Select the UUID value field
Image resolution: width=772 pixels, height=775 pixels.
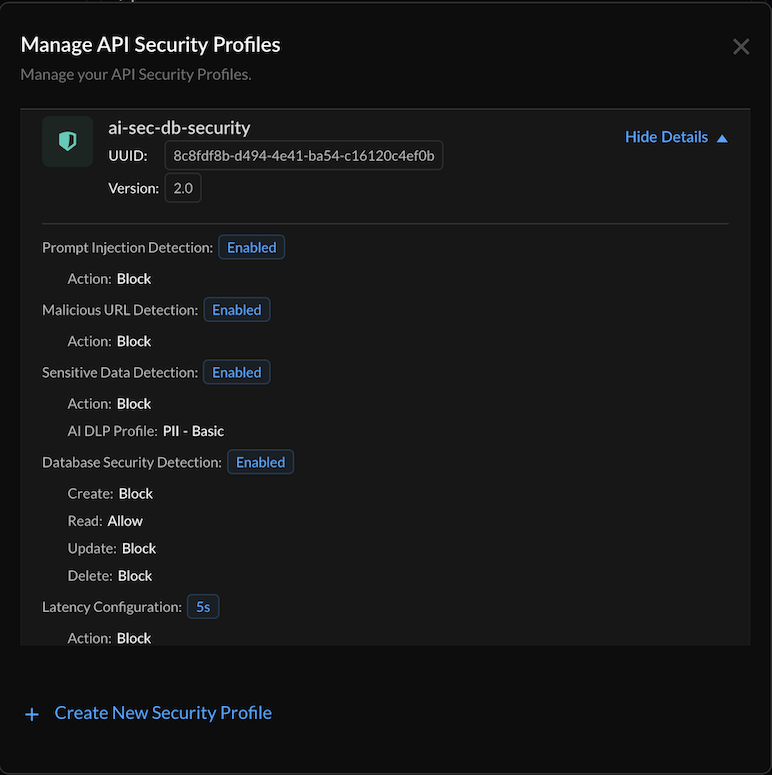pyautogui.click(x=303, y=156)
